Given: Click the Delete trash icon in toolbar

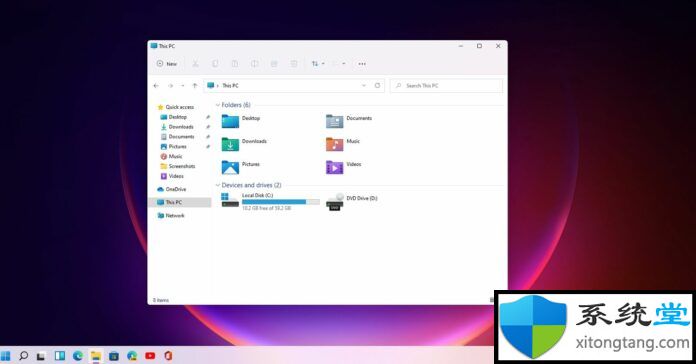Looking at the screenshot, I should (294, 64).
